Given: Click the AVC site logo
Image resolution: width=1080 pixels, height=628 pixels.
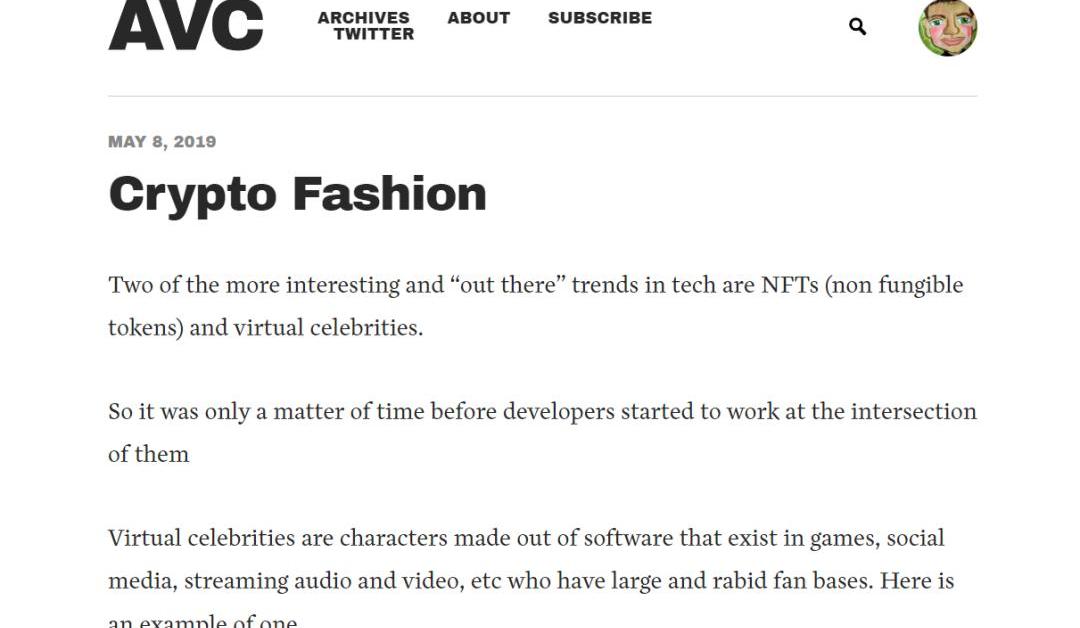Looking at the screenshot, I should (x=186, y=25).
